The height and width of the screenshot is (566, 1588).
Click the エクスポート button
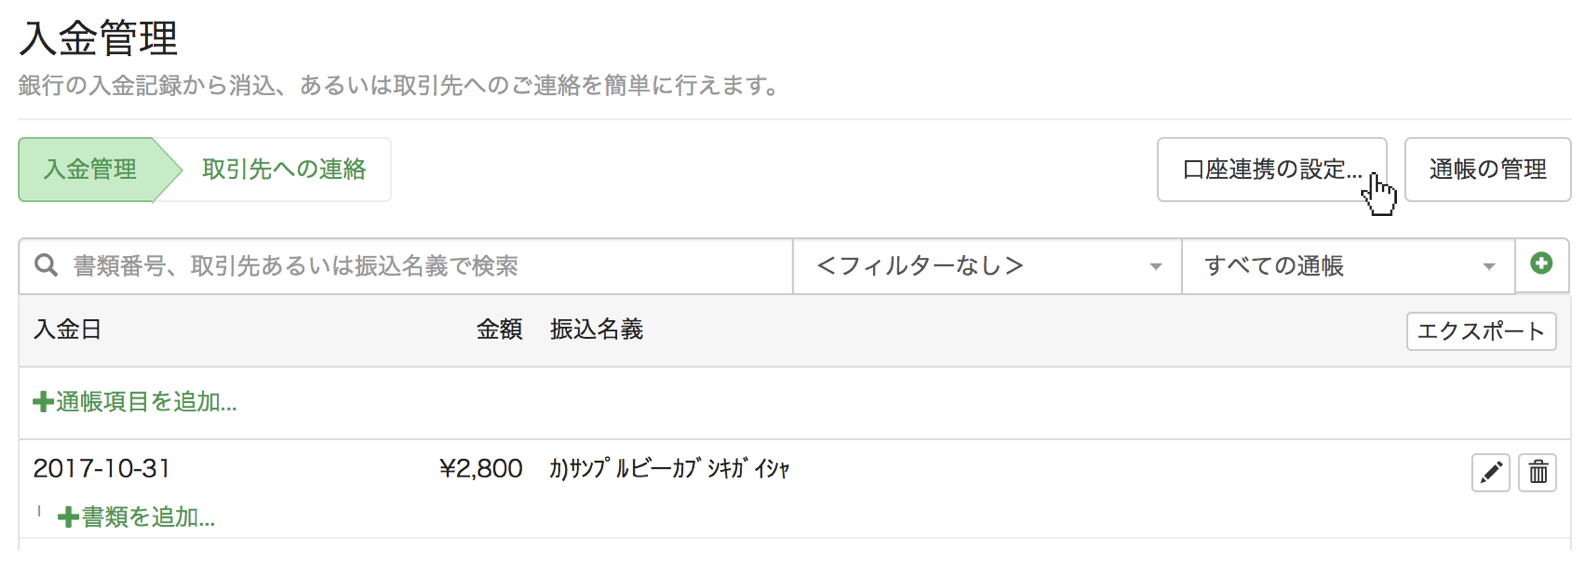click(x=1481, y=331)
